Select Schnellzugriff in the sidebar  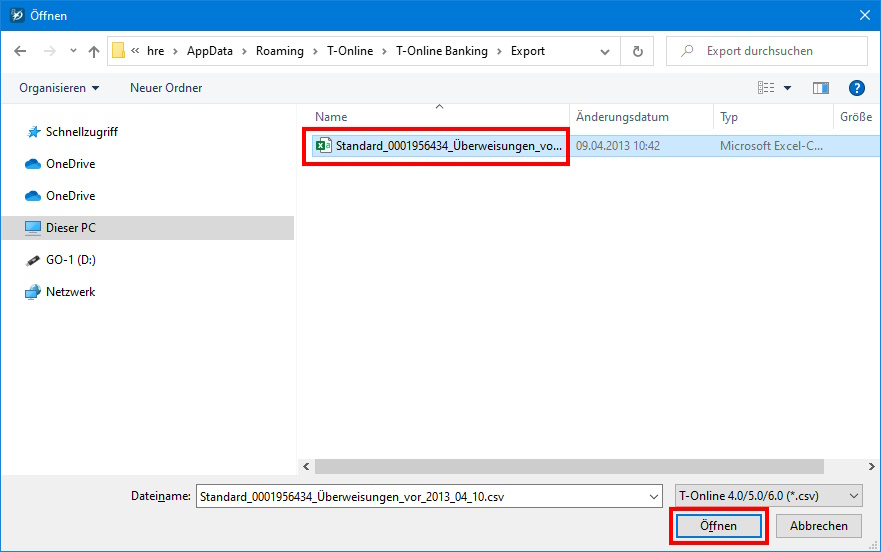pyautogui.click(x=82, y=132)
